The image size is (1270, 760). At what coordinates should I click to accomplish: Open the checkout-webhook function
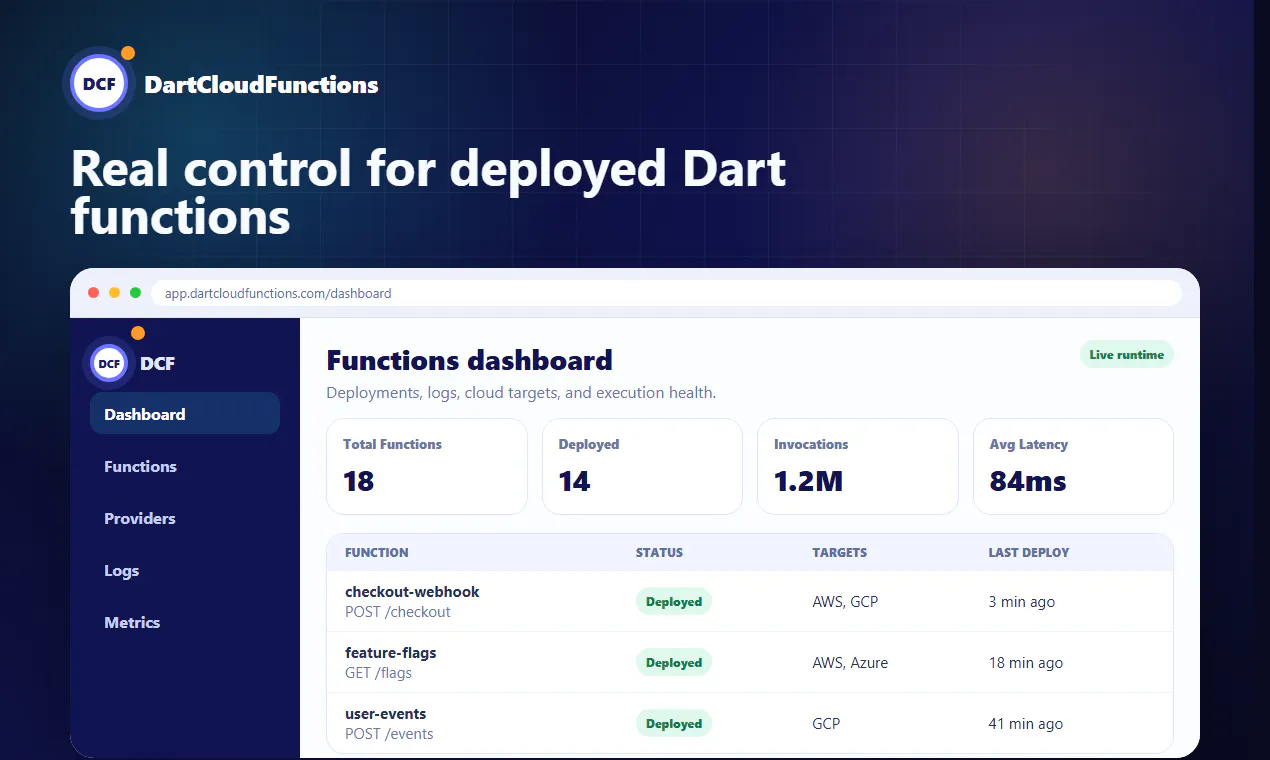point(412,591)
